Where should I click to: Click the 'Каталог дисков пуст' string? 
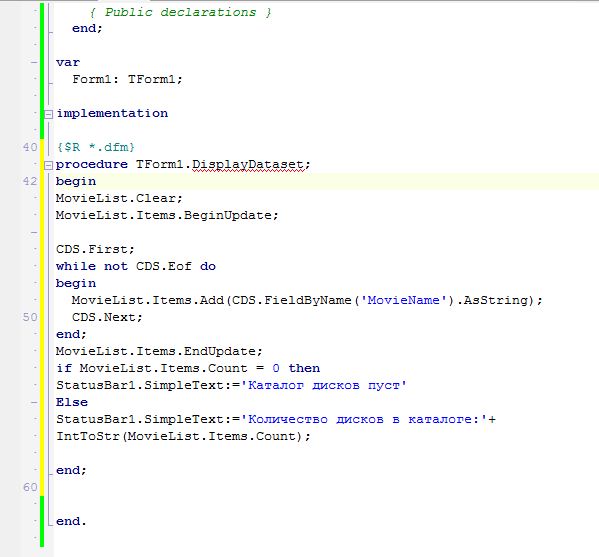coord(324,385)
